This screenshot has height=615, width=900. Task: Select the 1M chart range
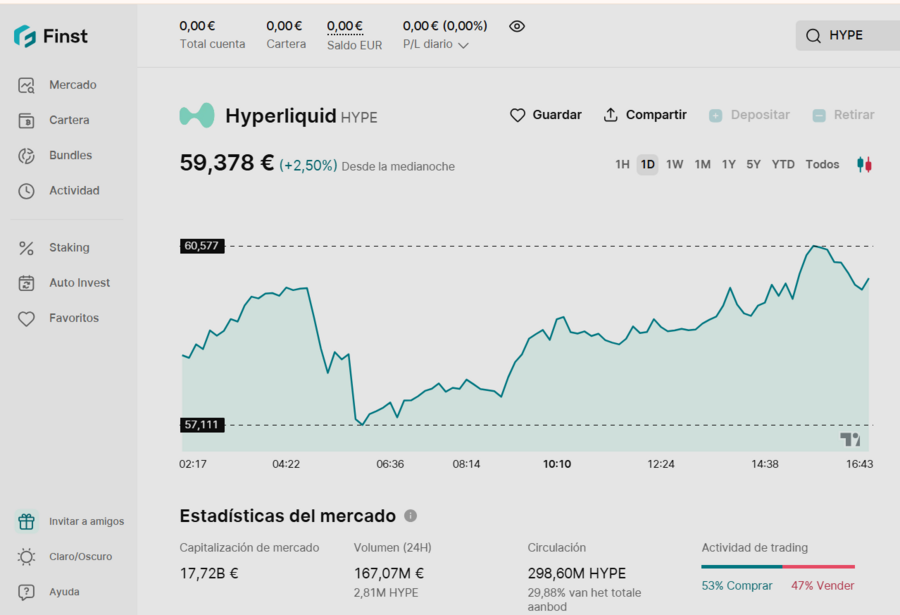point(703,165)
